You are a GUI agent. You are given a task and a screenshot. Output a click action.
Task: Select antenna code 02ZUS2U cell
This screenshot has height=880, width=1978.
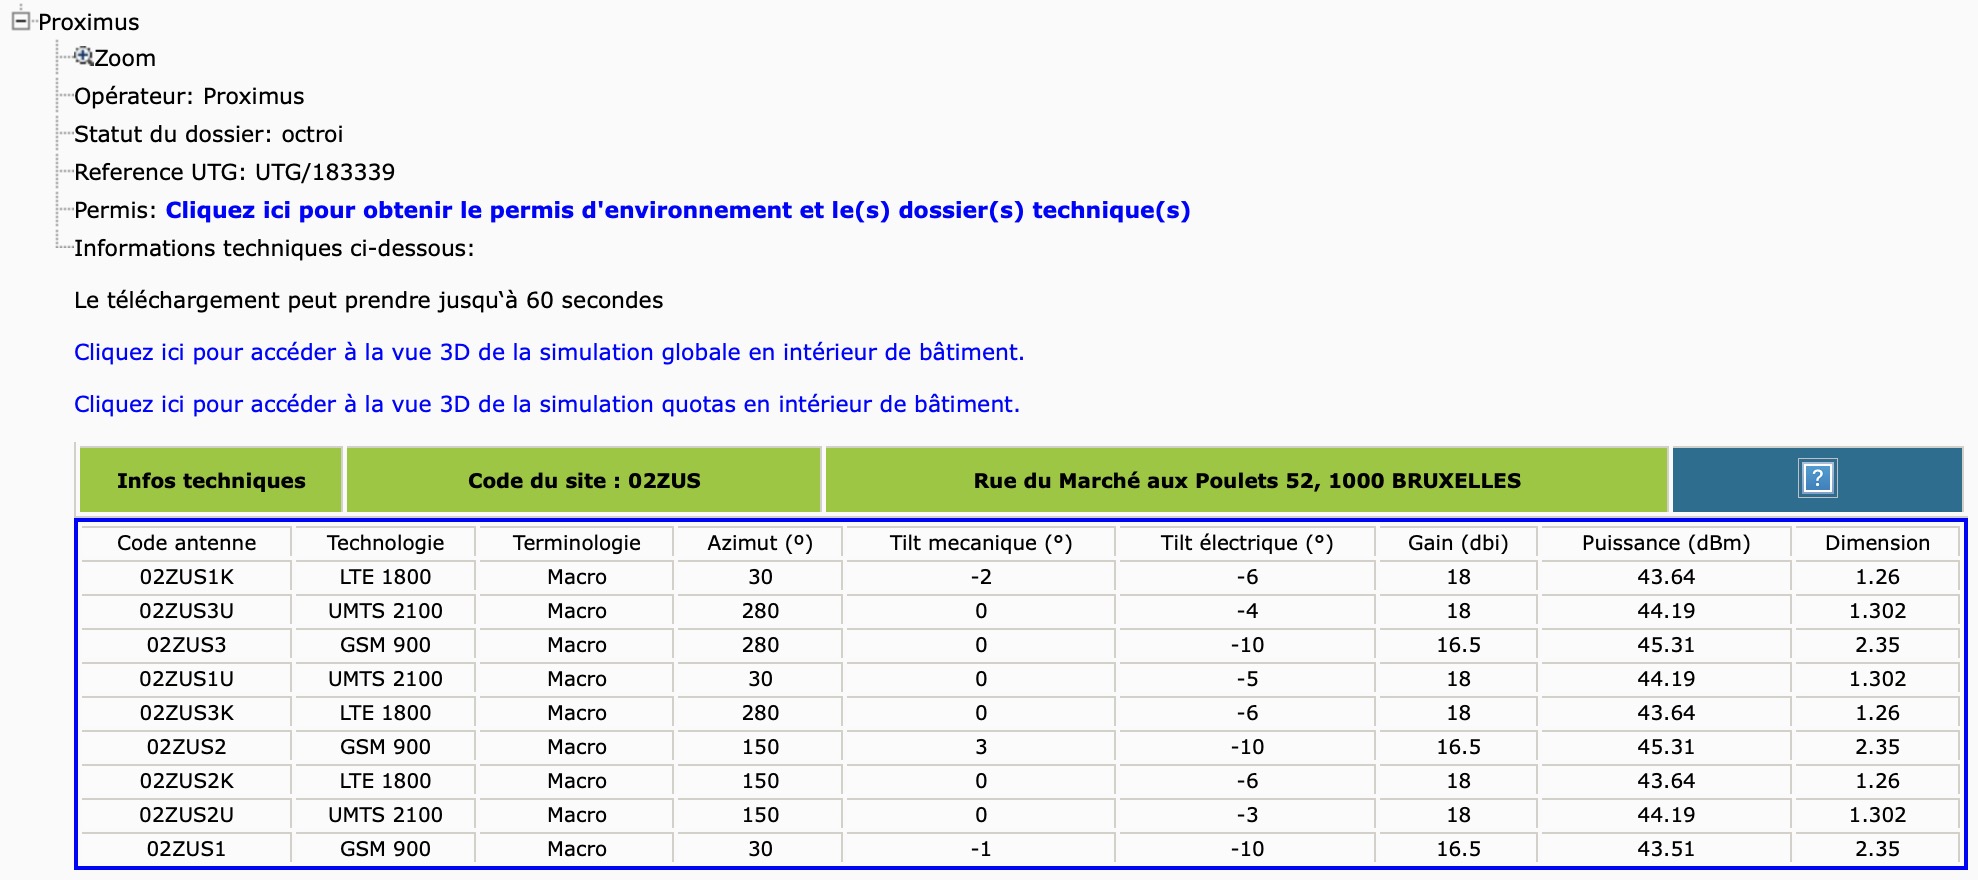tap(187, 815)
